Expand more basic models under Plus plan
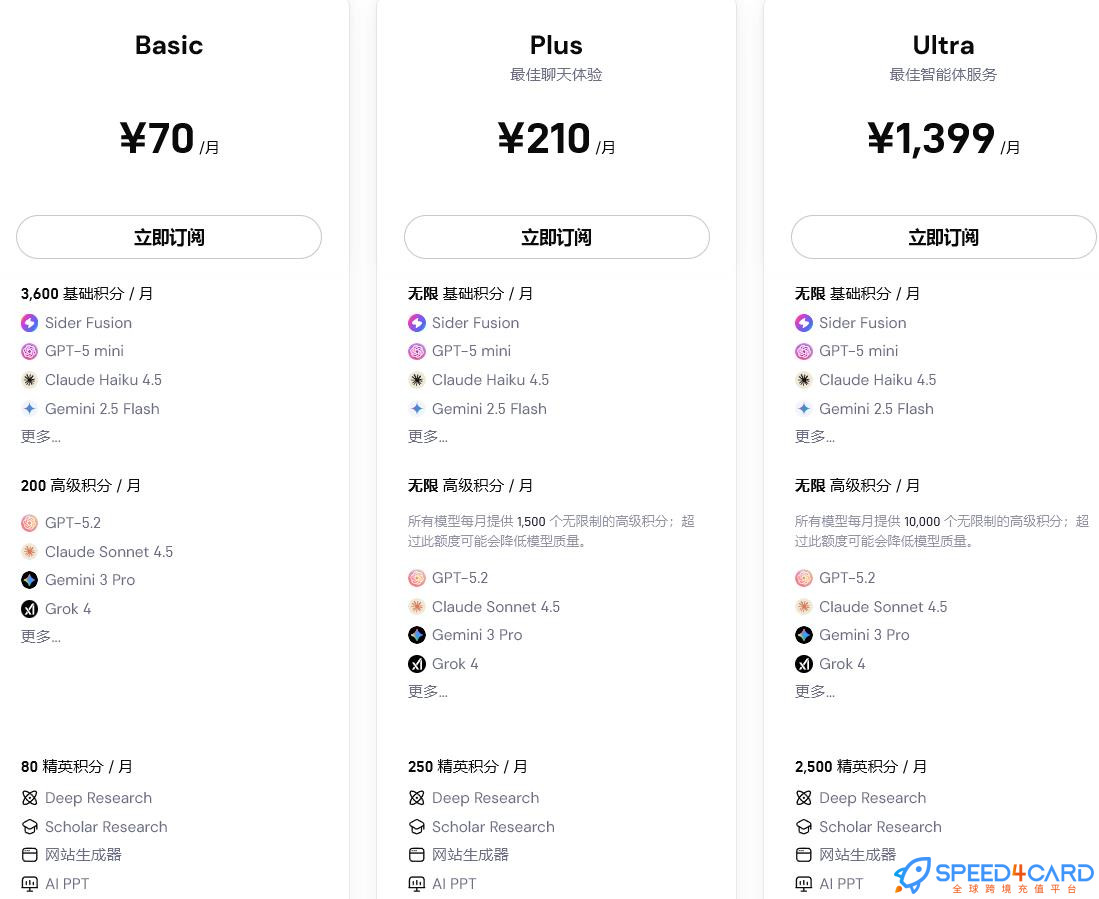1099x899 pixels. [428, 436]
